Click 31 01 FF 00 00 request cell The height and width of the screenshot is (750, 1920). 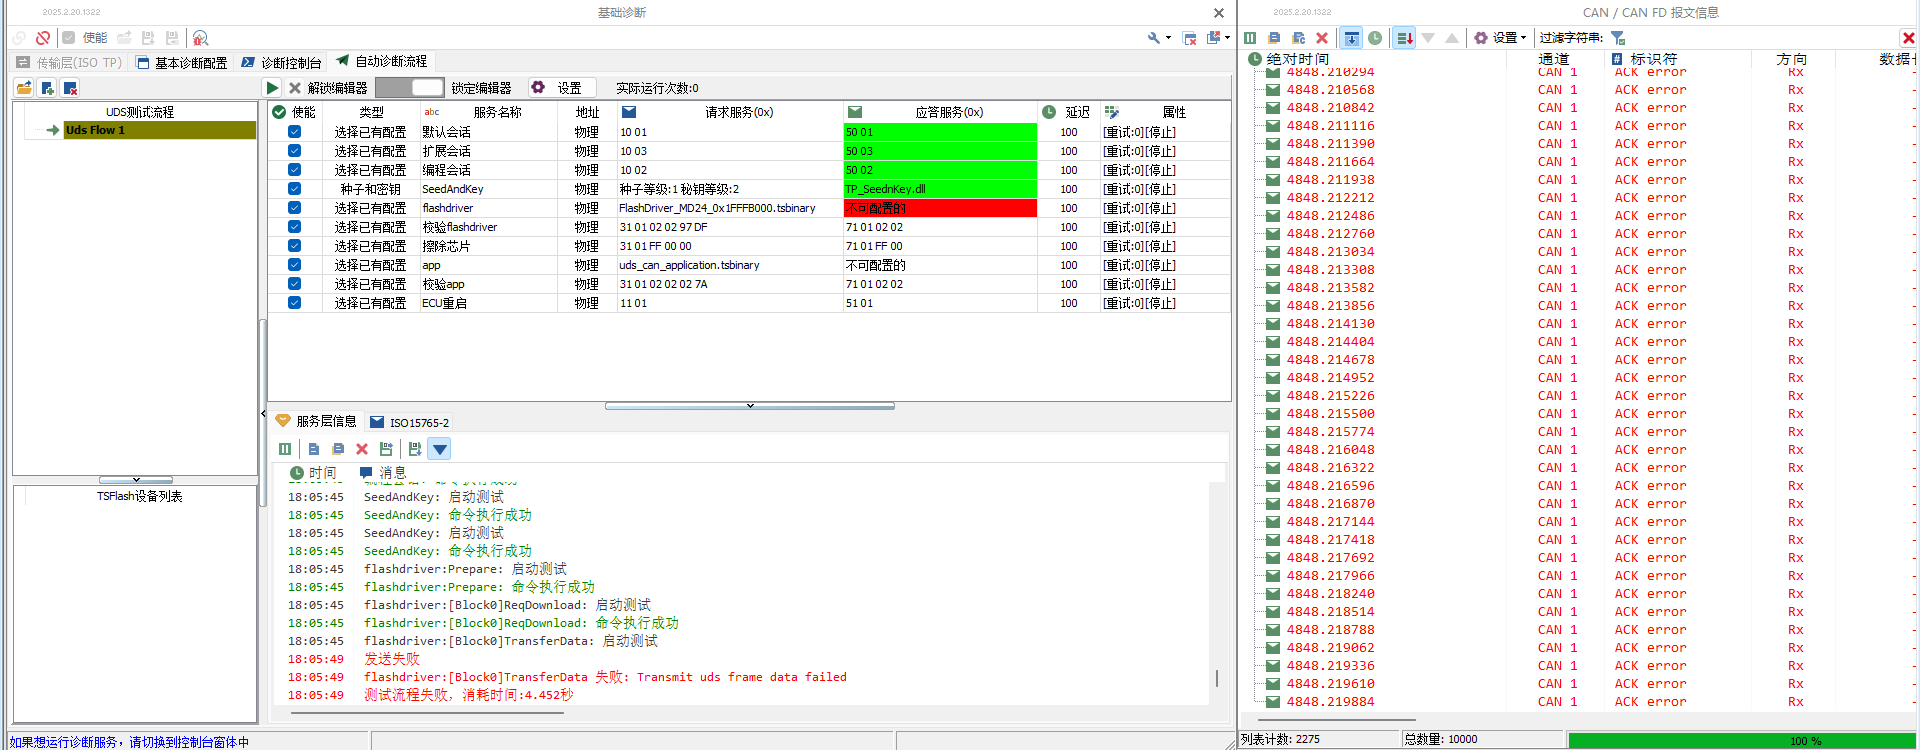tap(730, 246)
